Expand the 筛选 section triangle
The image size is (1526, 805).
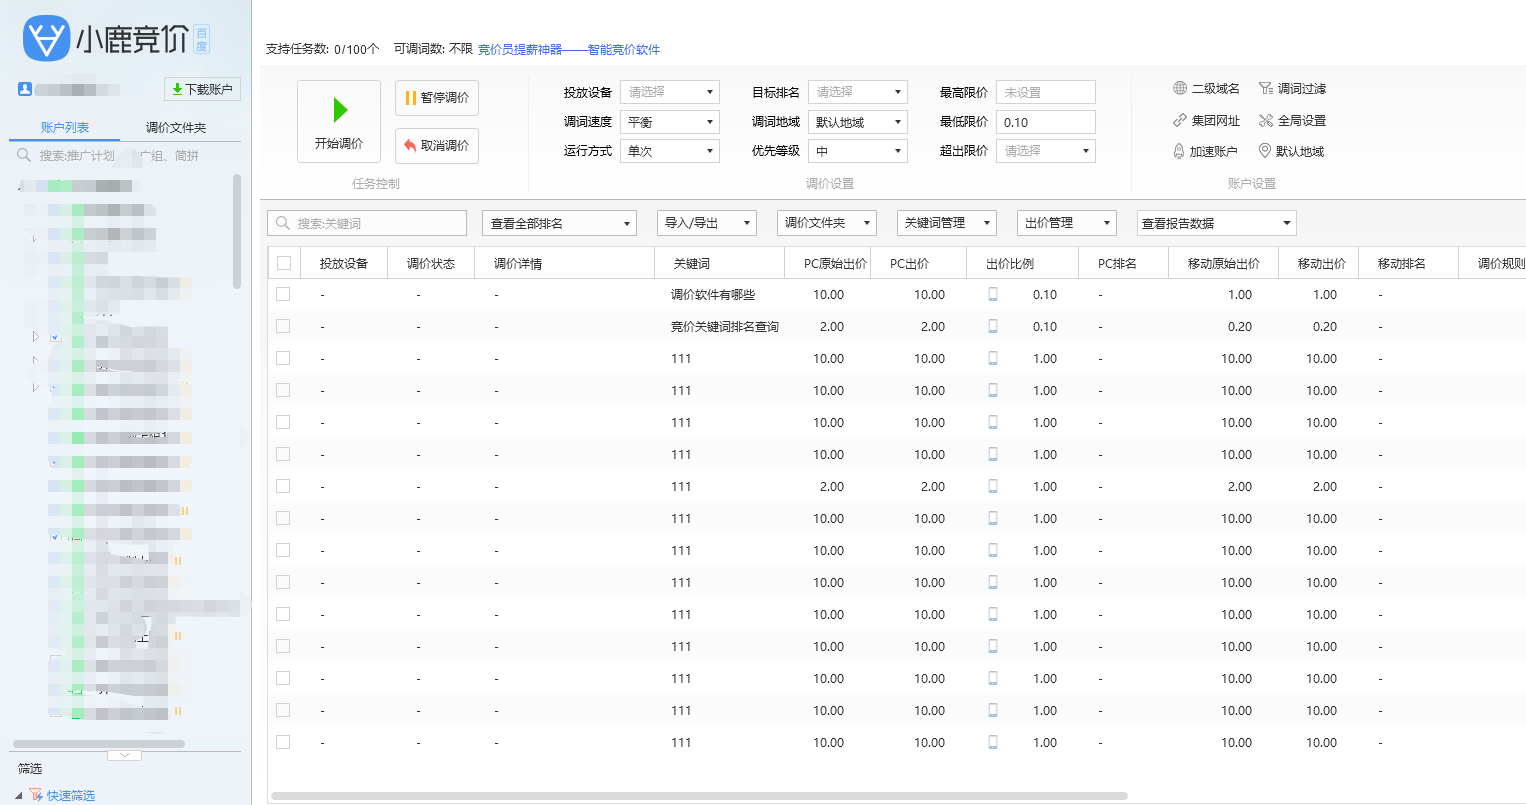19,796
